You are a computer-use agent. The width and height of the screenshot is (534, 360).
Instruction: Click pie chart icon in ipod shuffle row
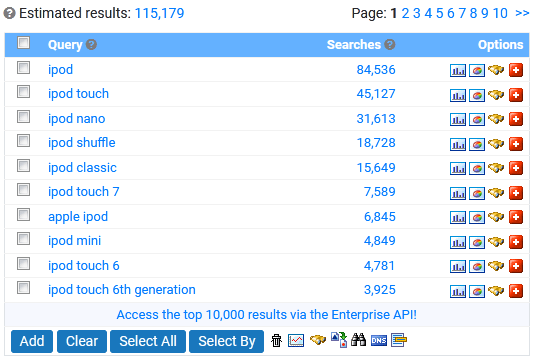point(477,144)
